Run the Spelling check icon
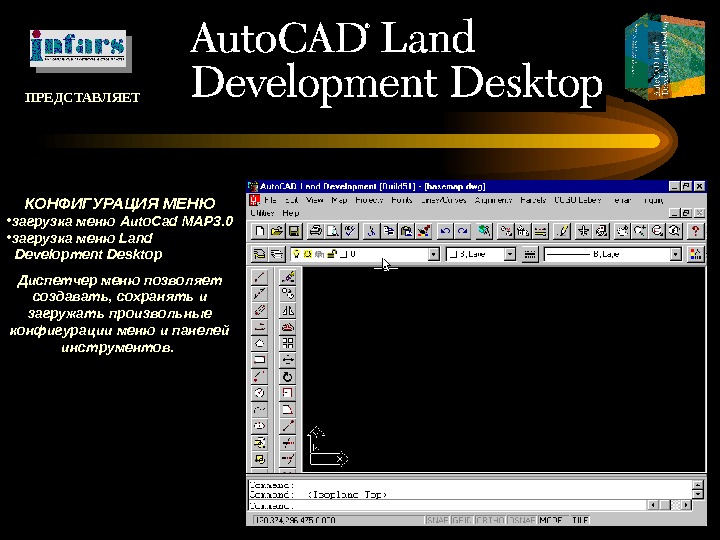Screen dimensions: 720x540 (x=350, y=231)
